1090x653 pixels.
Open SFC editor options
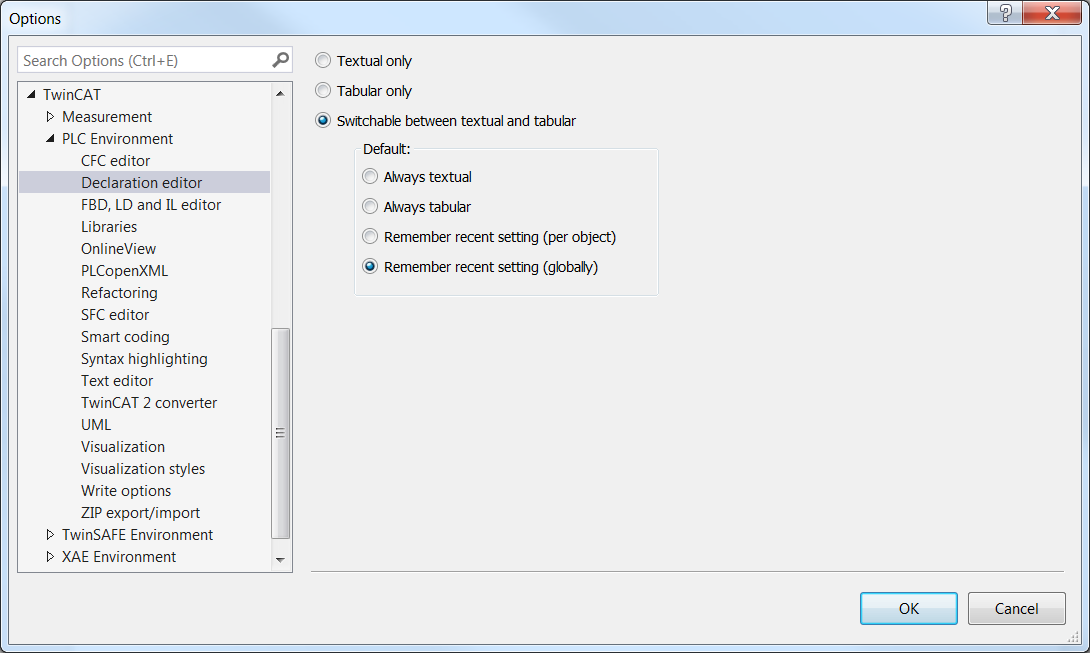pyautogui.click(x=115, y=315)
